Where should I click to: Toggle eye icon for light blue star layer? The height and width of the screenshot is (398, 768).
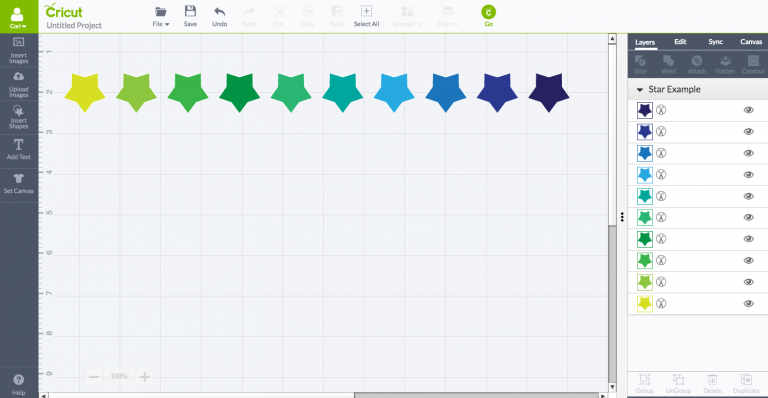pos(748,175)
